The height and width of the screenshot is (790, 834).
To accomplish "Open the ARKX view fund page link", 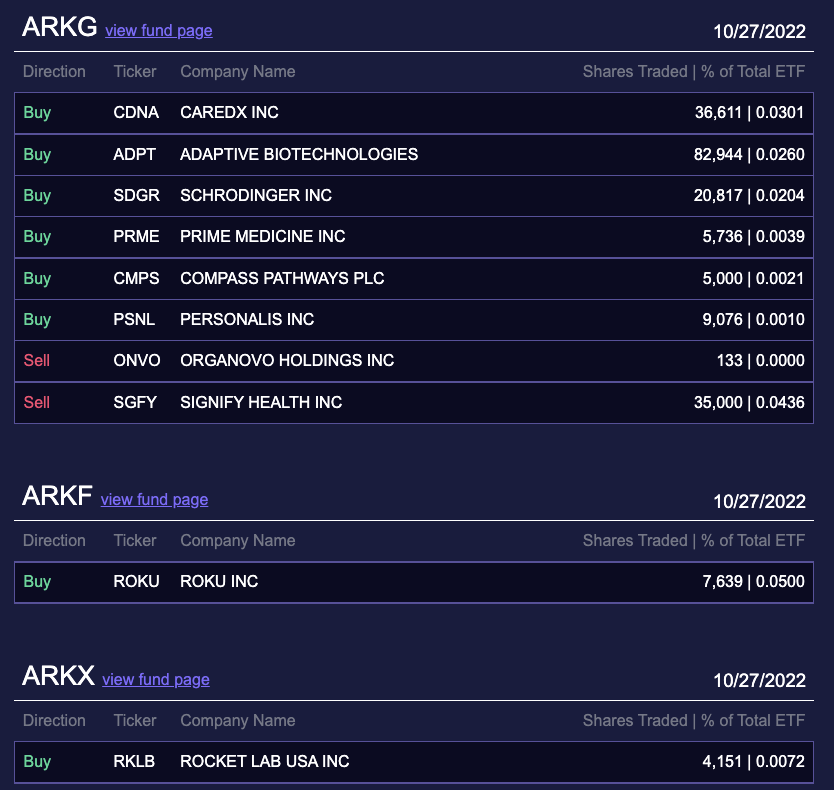I will (x=155, y=680).
